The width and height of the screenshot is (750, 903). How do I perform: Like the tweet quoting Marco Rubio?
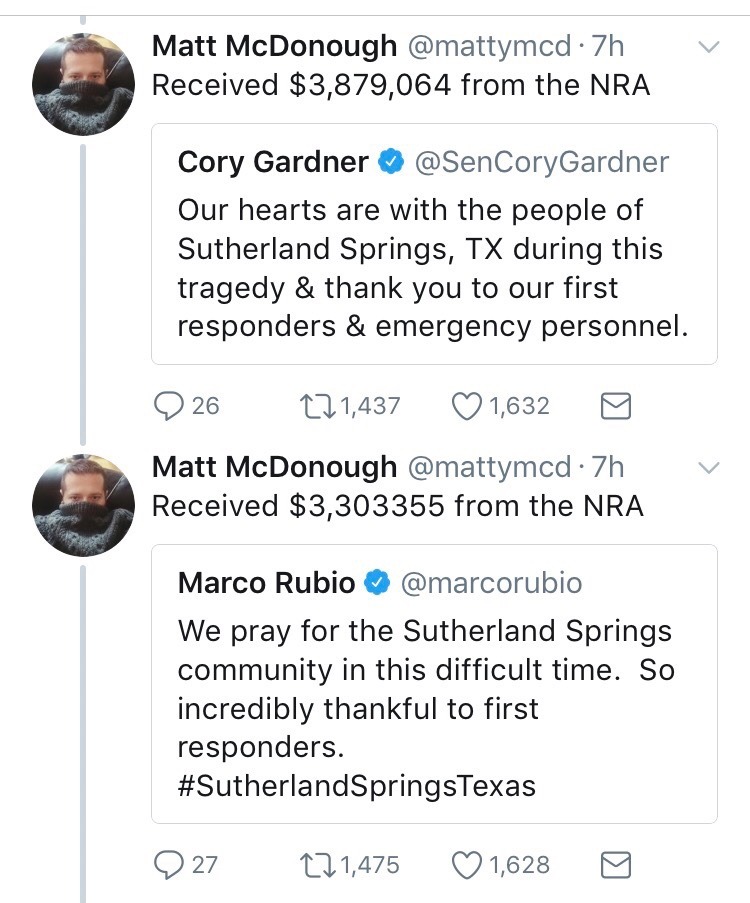pyautogui.click(x=466, y=864)
